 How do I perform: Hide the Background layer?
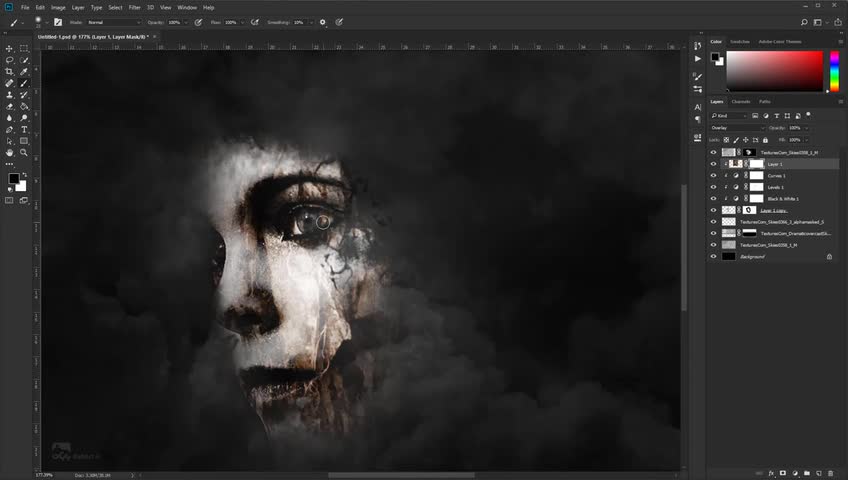tap(713, 256)
